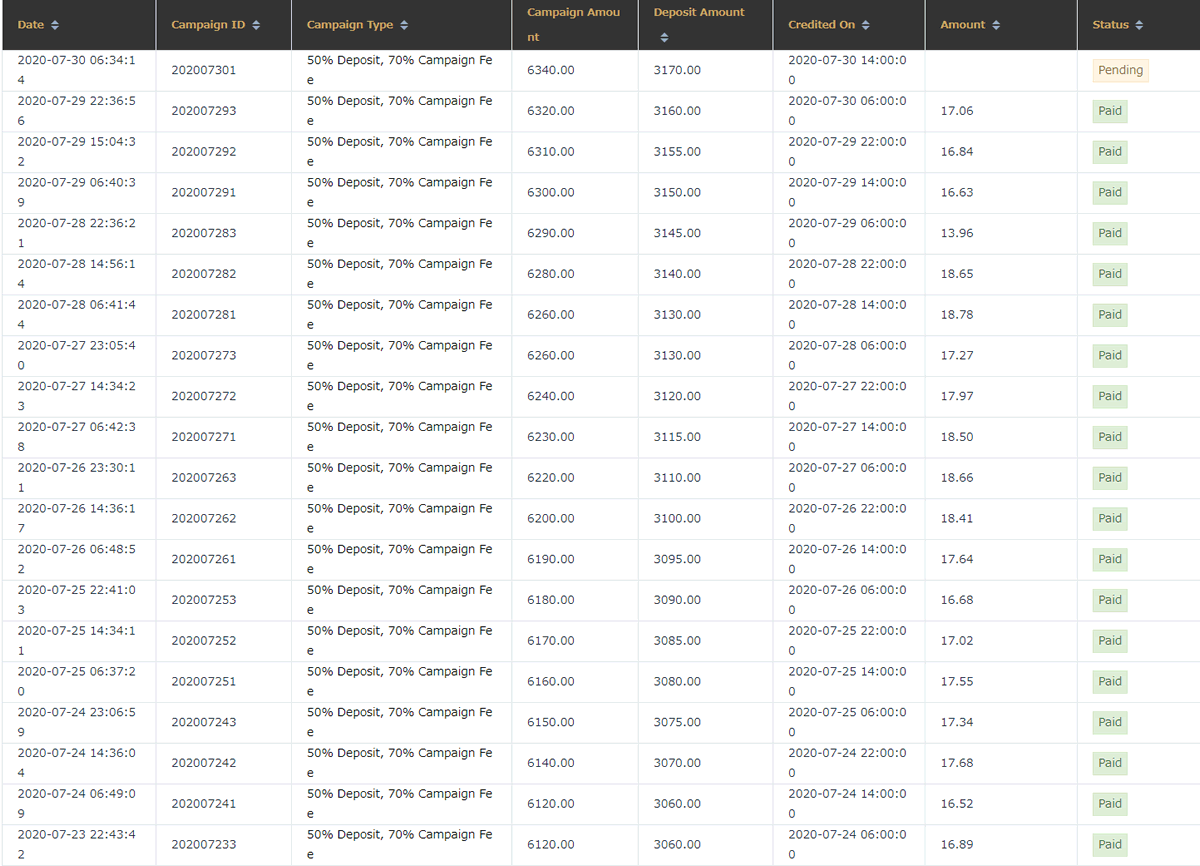Select campaign ID 202007301
The width and height of the screenshot is (1200, 866).
tap(204, 71)
